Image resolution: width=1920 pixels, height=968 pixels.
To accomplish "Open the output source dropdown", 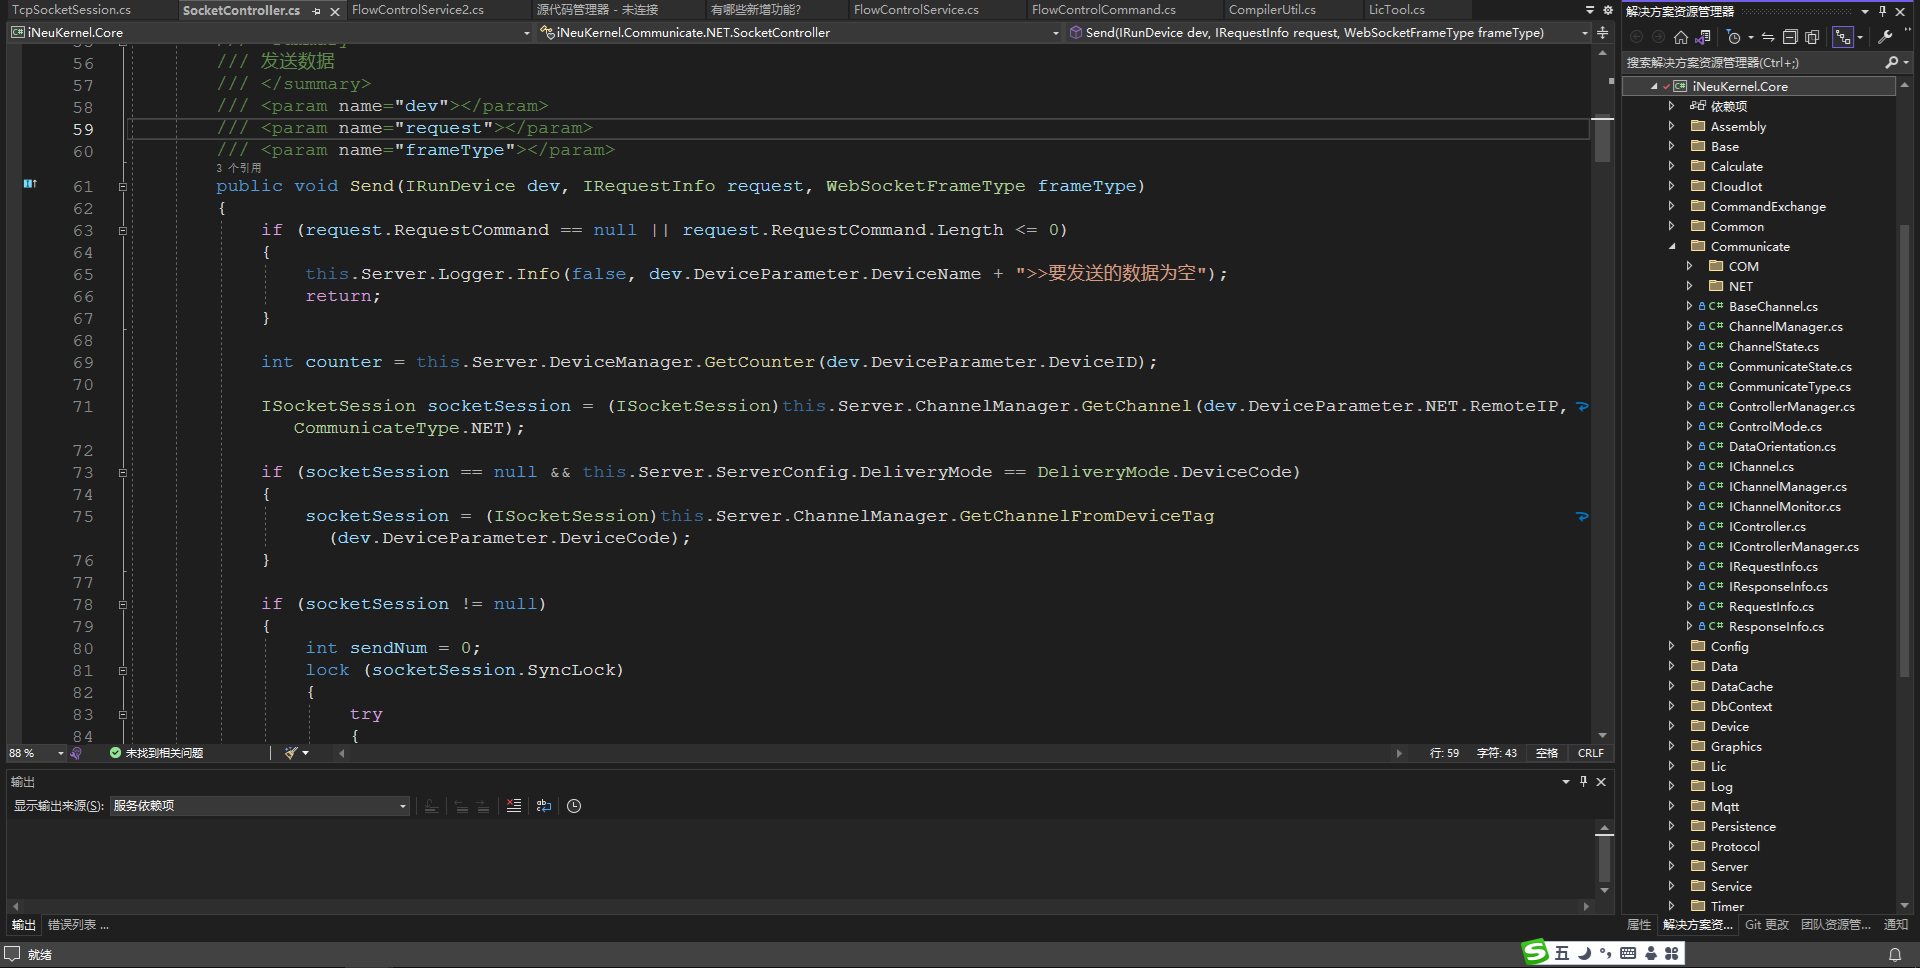I will [403, 806].
